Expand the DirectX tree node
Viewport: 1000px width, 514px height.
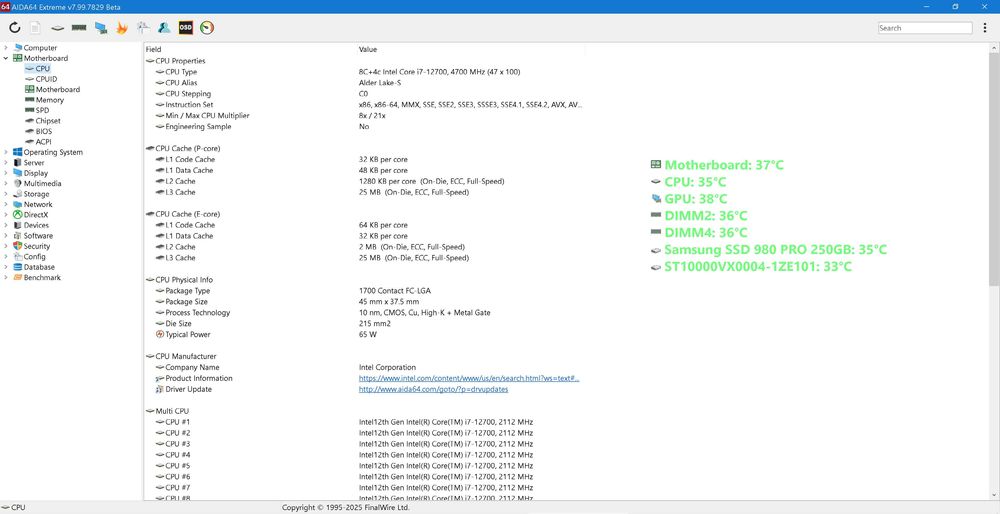[x=6, y=215]
